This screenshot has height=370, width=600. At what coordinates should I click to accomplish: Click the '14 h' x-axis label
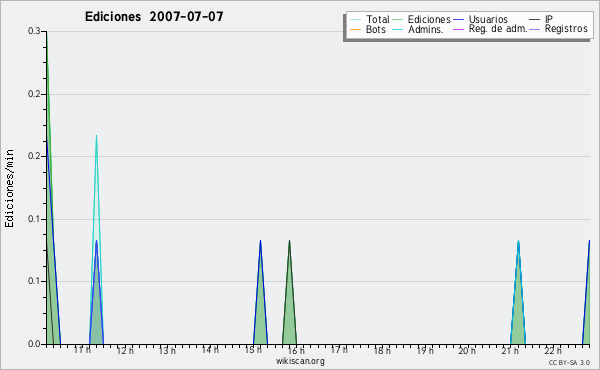tap(210, 350)
